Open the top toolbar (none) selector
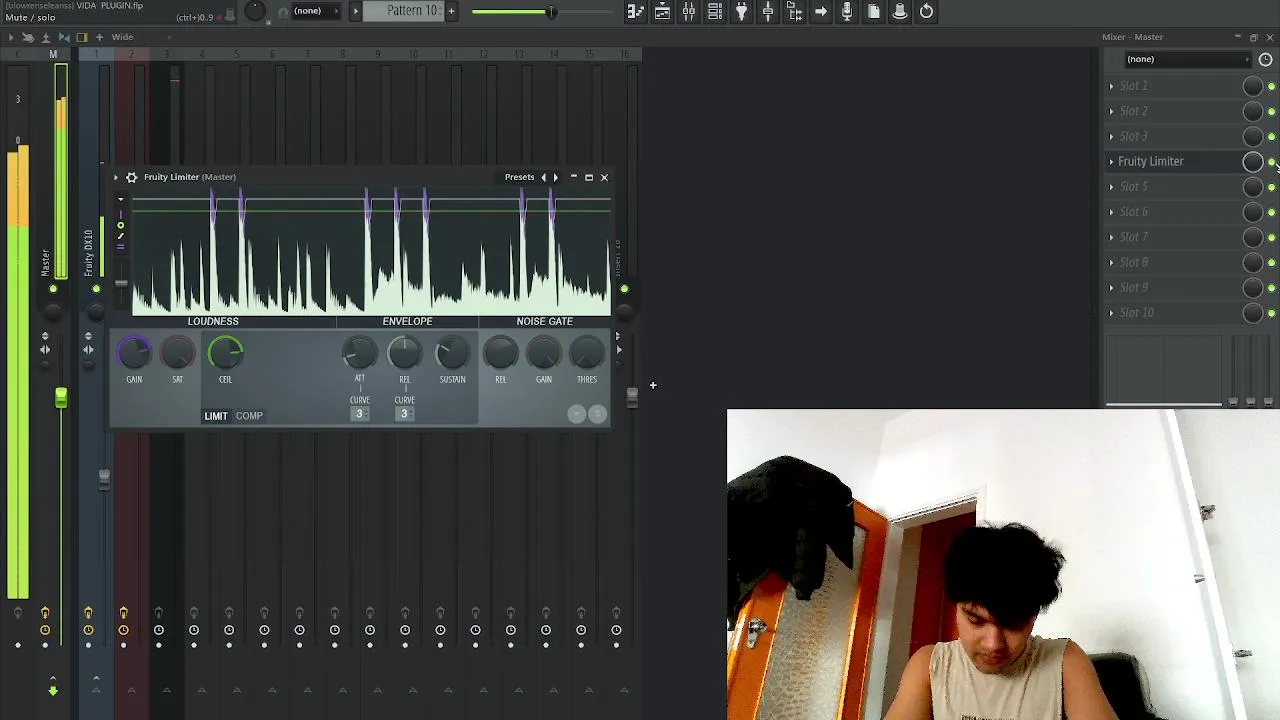1280x720 pixels. 314,11
